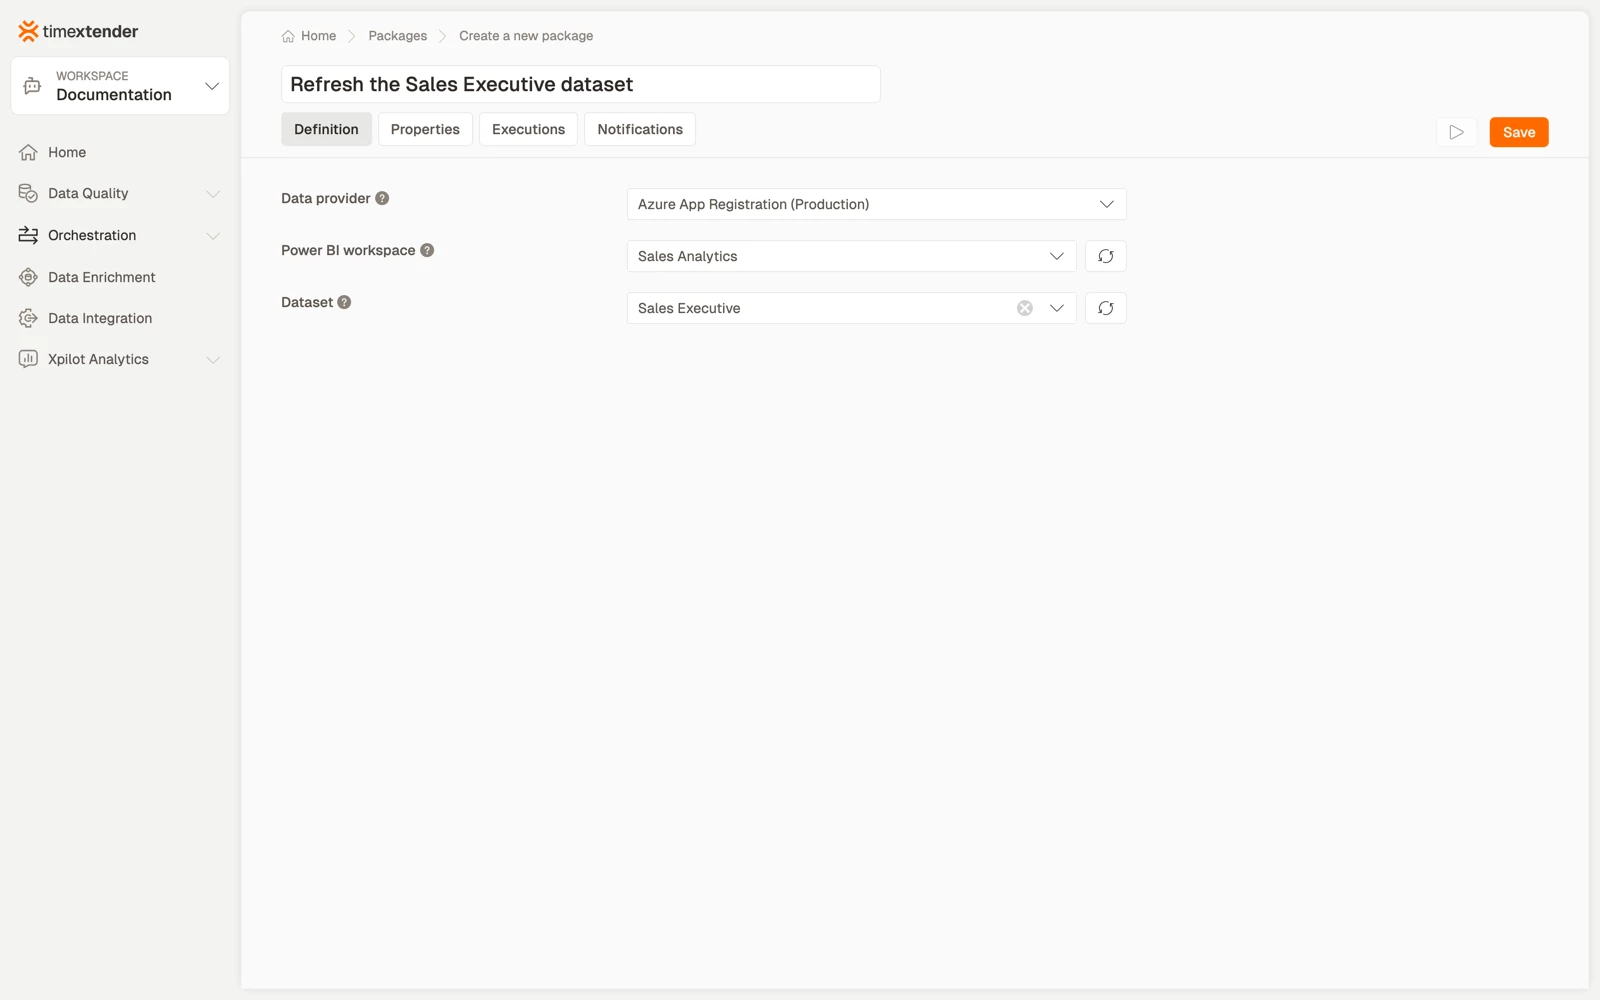The width and height of the screenshot is (1600, 1000).
Task: Show help for Power BI workspace
Action: click(x=427, y=250)
